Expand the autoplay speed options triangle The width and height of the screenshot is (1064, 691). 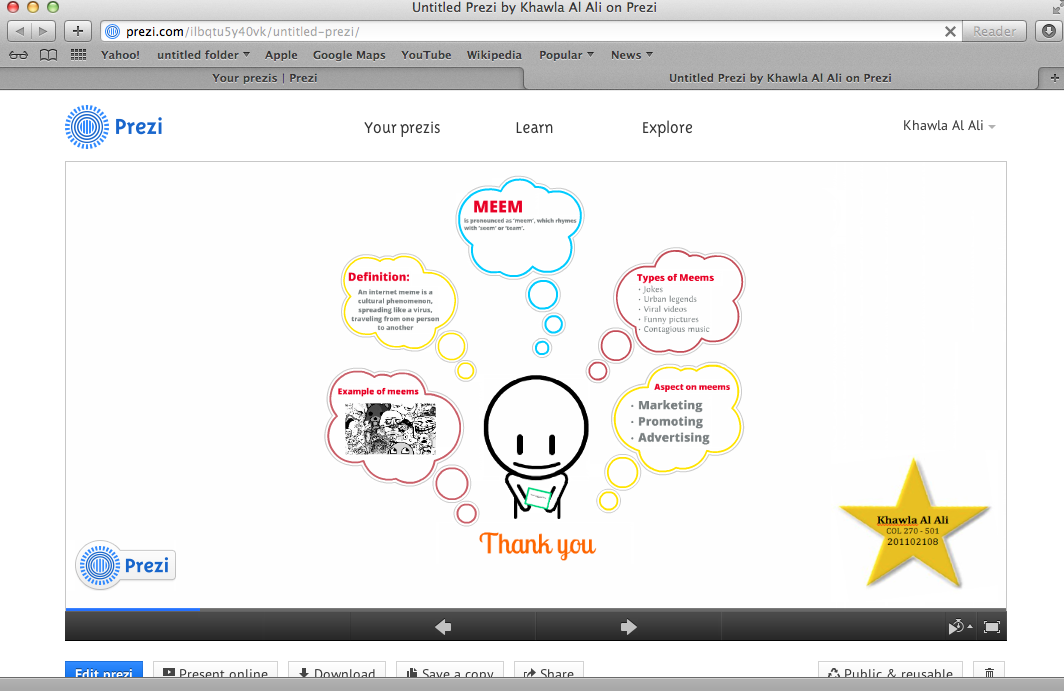click(969, 626)
